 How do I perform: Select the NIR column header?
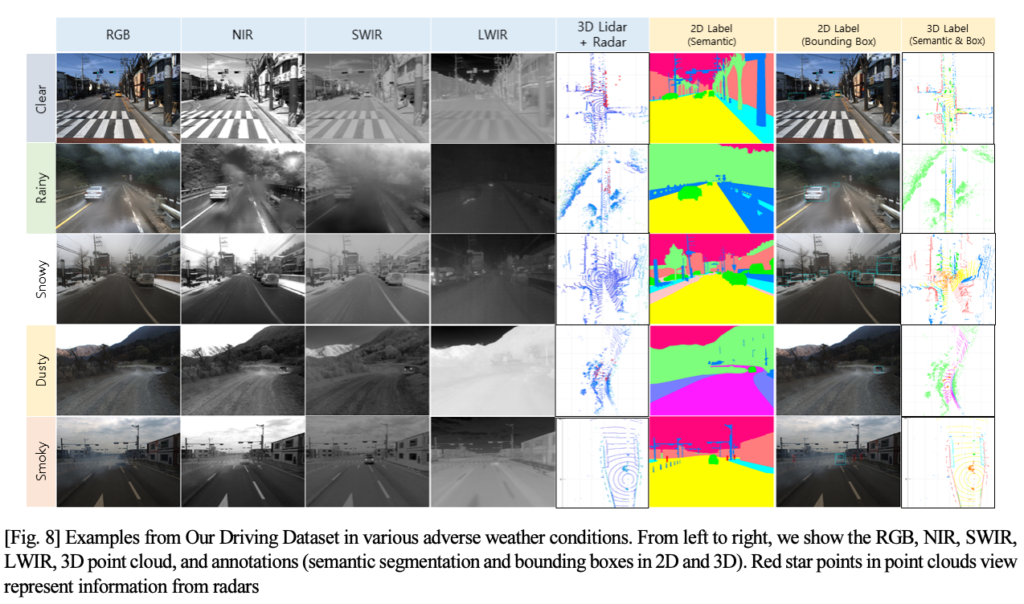coord(243,33)
